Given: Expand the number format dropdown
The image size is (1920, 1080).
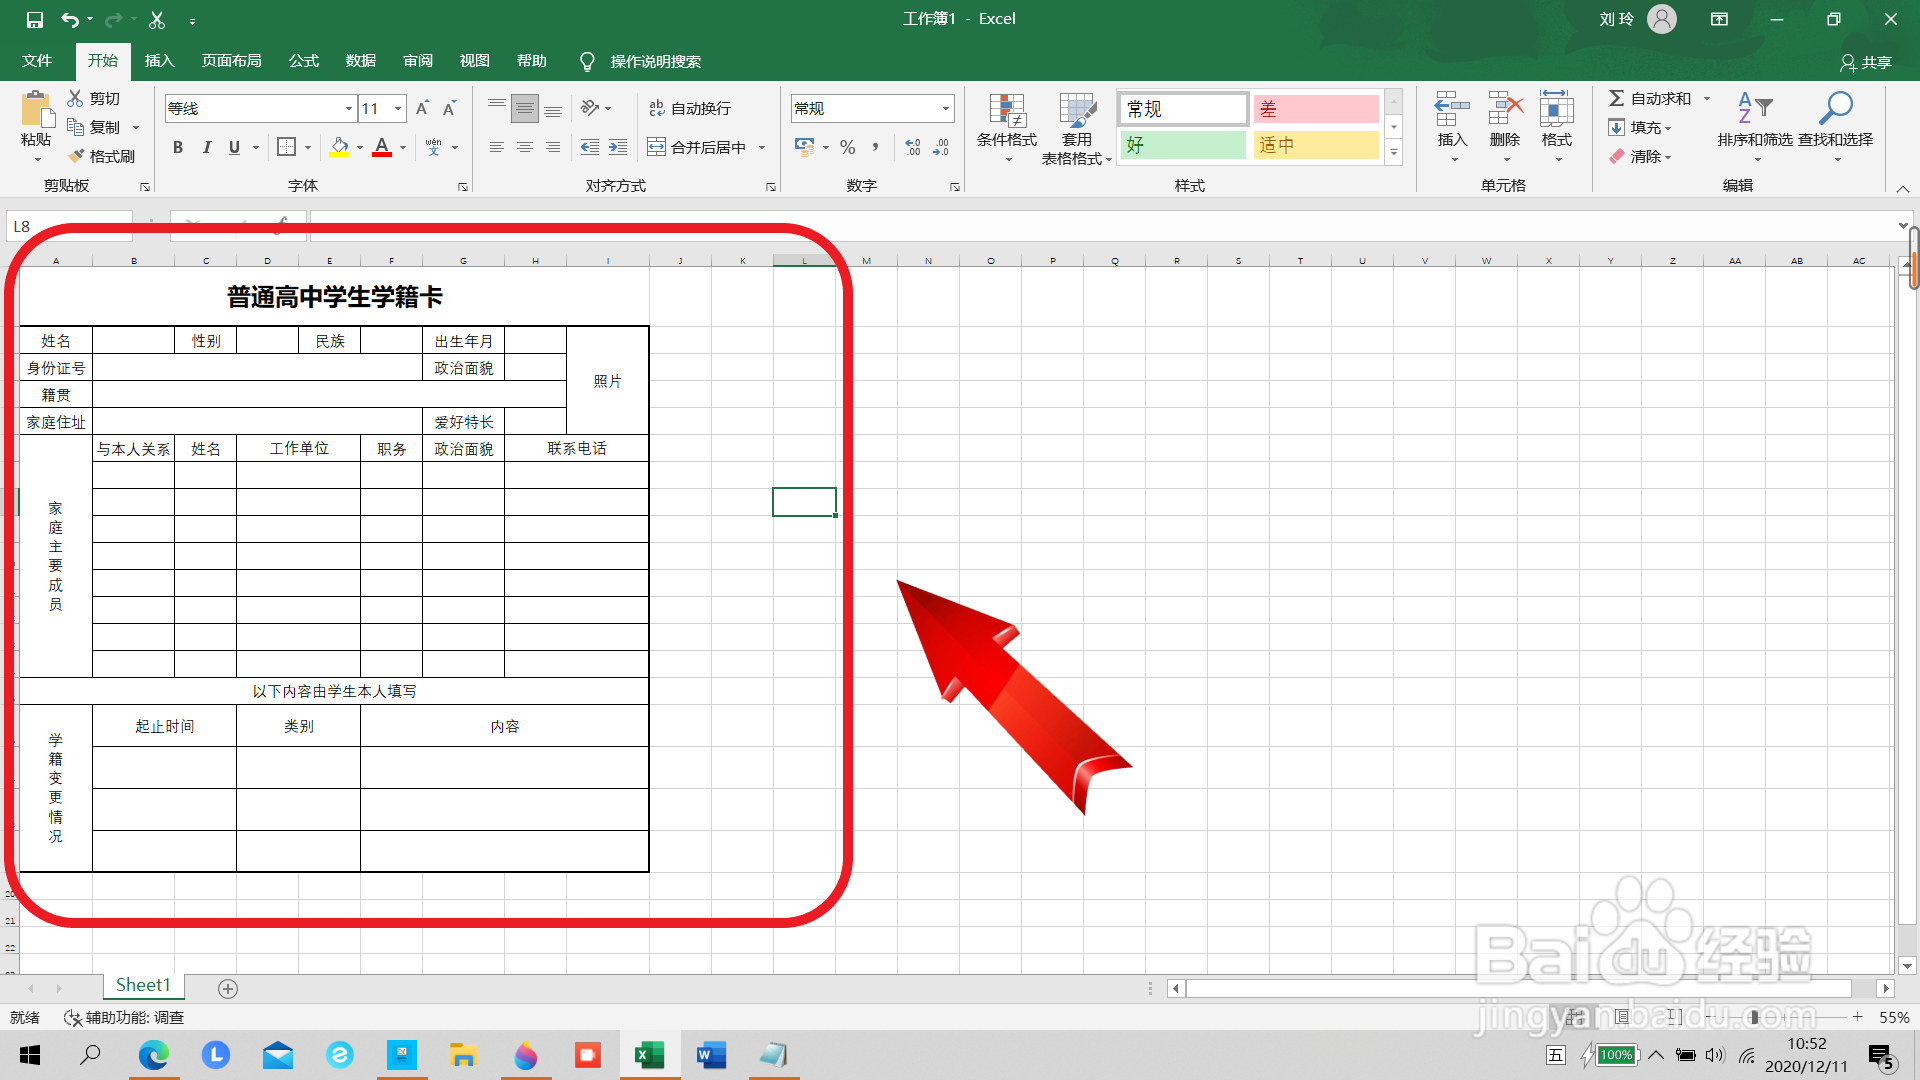Looking at the screenshot, I should [x=945, y=108].
